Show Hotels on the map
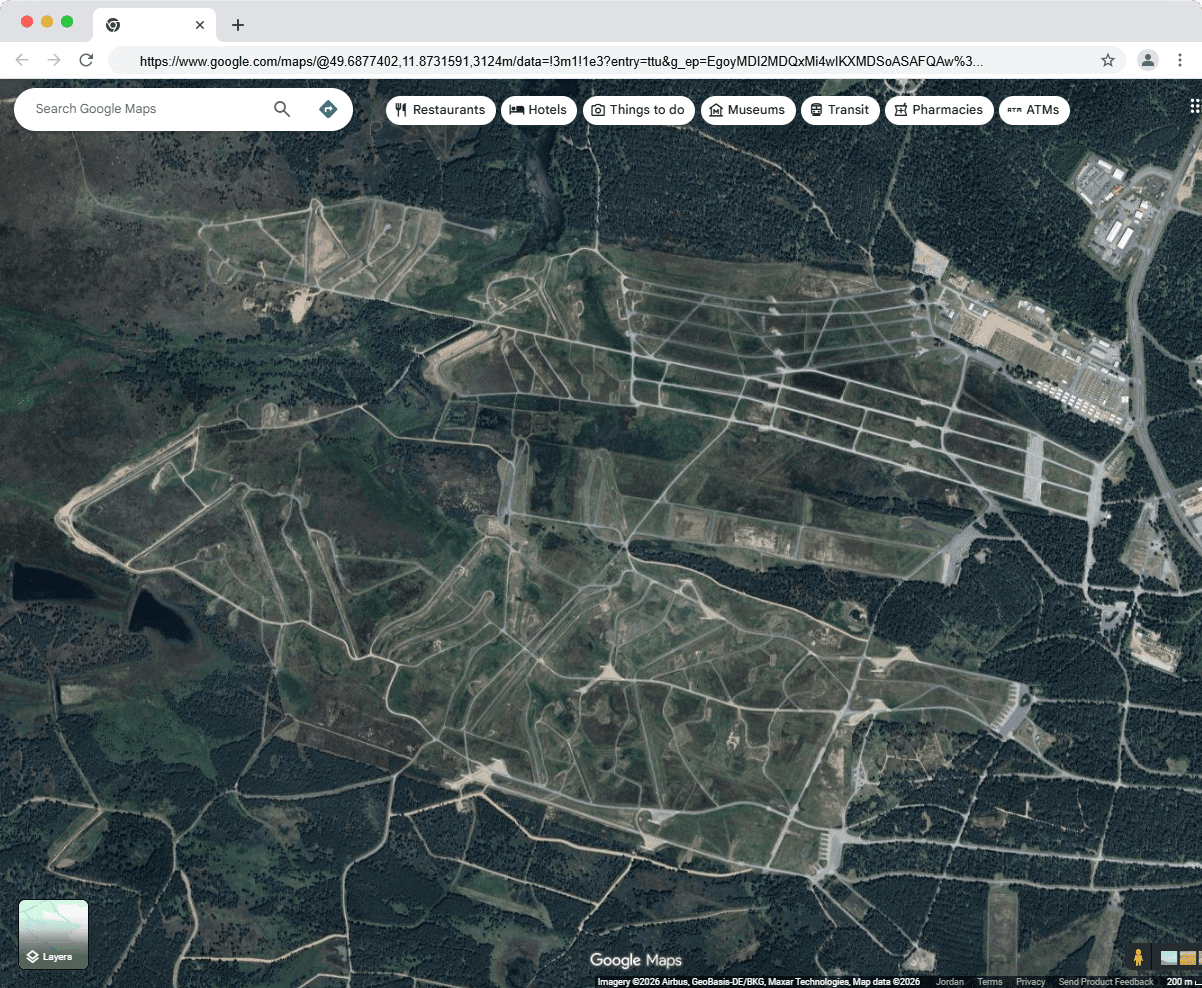The width and height of the screenshot is (1202, 988). pyautogui.click(x=538, y=110)
